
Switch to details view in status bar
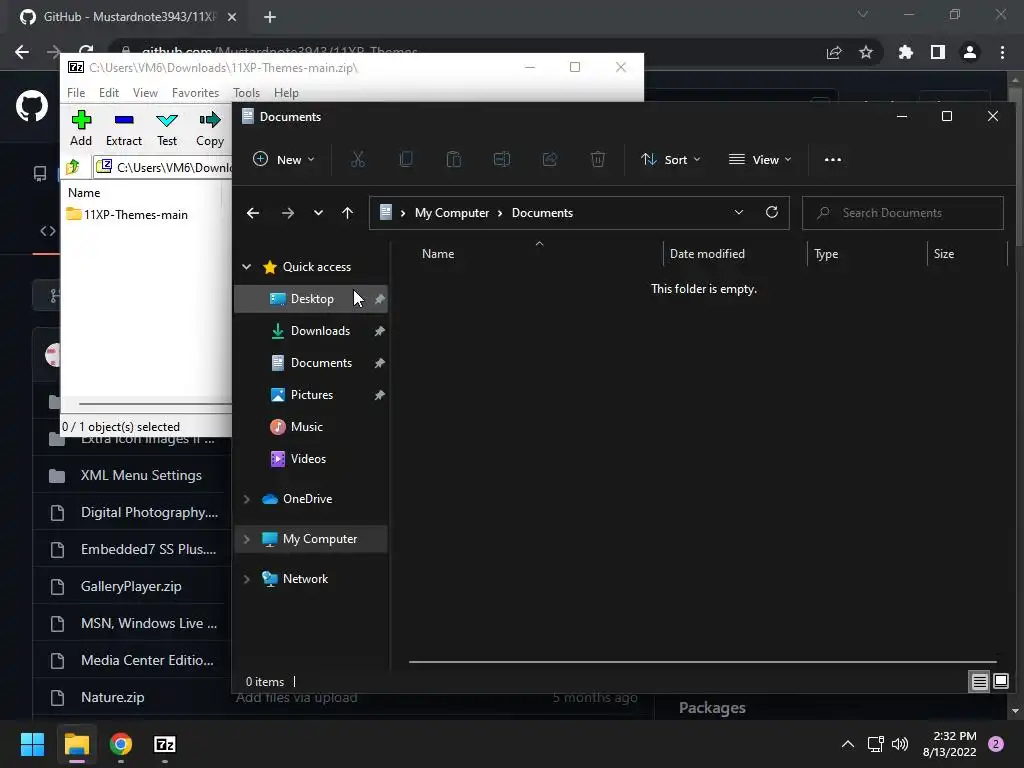[x=980, y=682]
